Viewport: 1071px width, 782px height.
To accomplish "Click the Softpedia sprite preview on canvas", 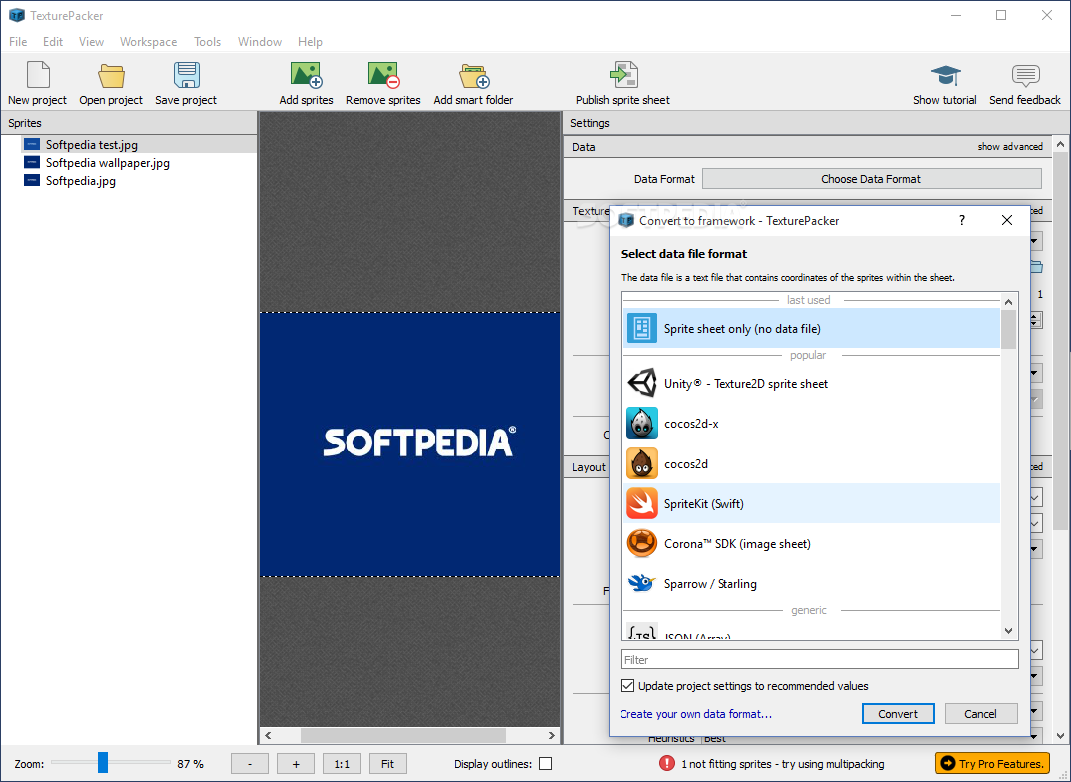I will (410, 445).
